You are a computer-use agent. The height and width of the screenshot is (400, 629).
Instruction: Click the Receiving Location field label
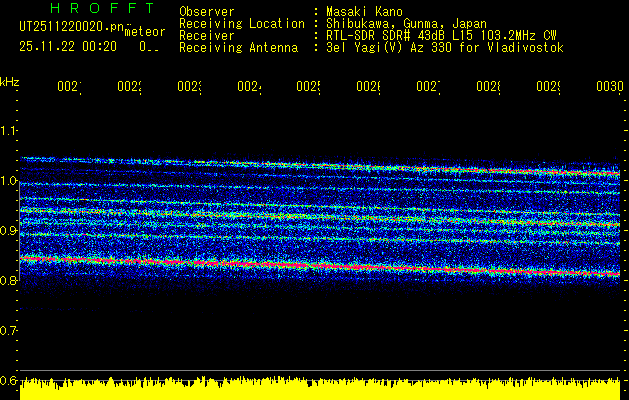click(241, 23)
